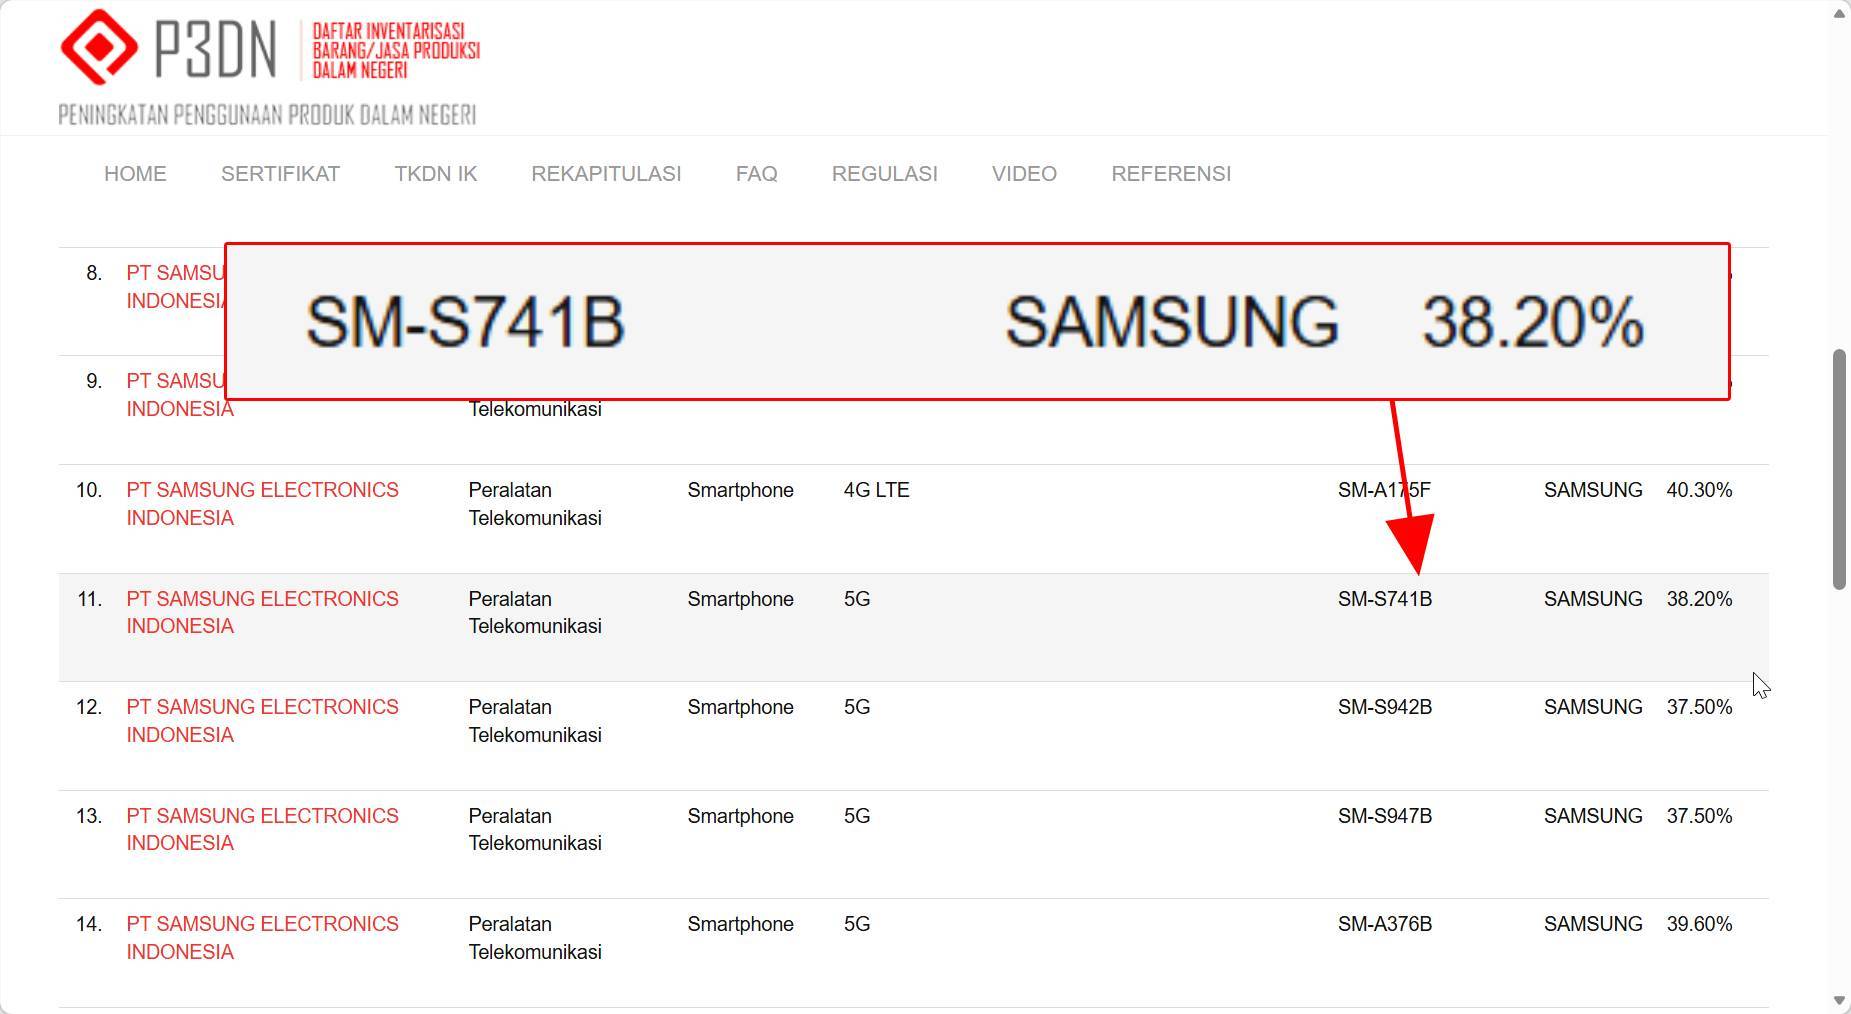
Task: Click the "SM-S942B" product type cell
Action: (x=1385, y=707)
